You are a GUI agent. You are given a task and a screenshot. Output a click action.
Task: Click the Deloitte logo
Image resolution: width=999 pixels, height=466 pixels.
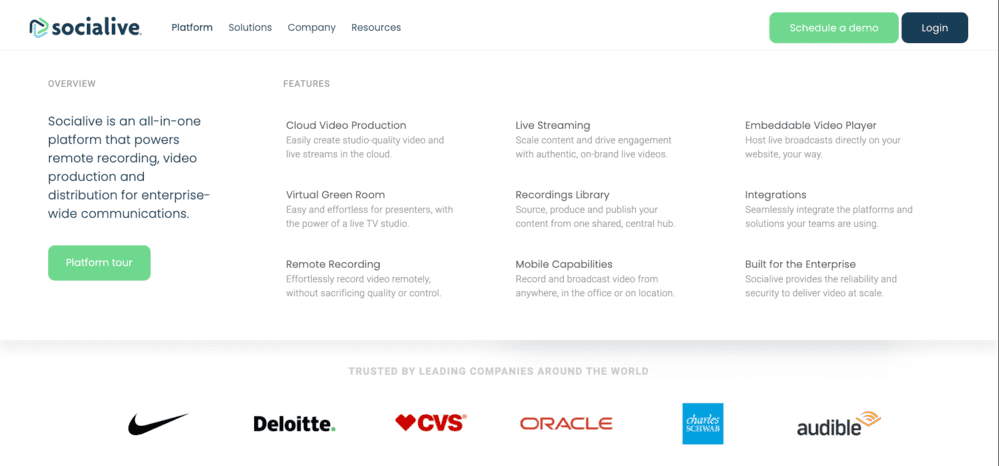point(294,424)
